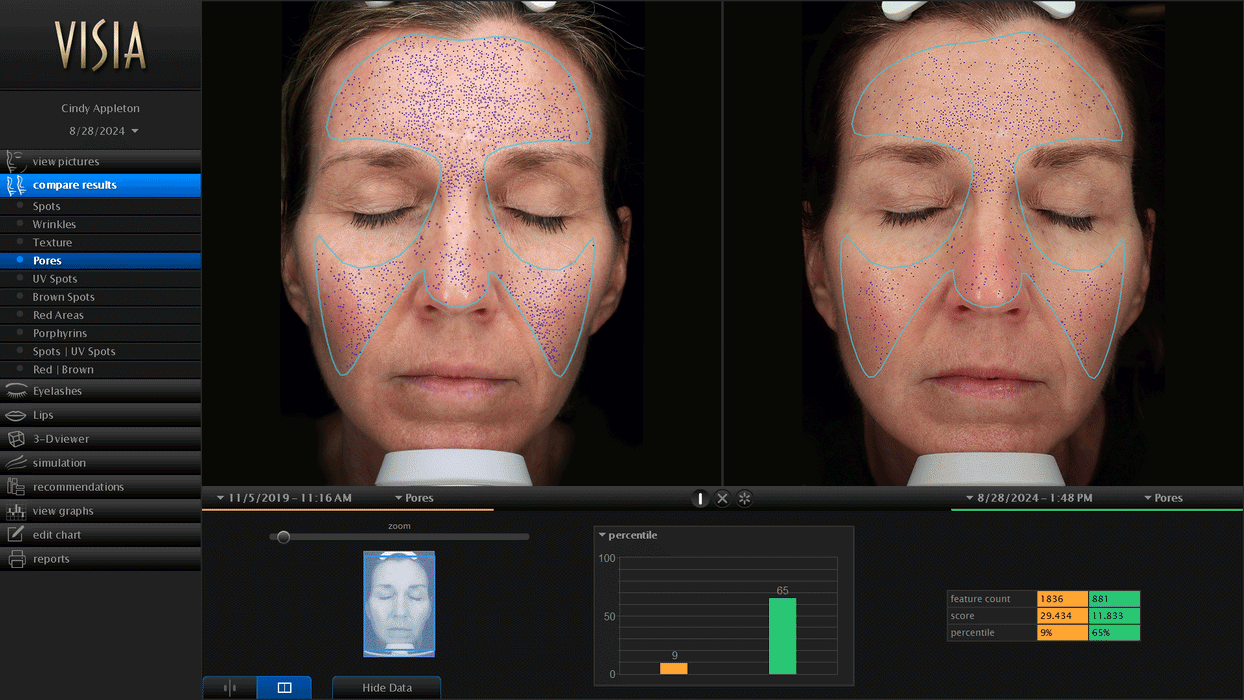This screenshot has width=1244, height=700.
Task: Click the snowflake reset icon between the photos
Action: (x=745, y=498)
